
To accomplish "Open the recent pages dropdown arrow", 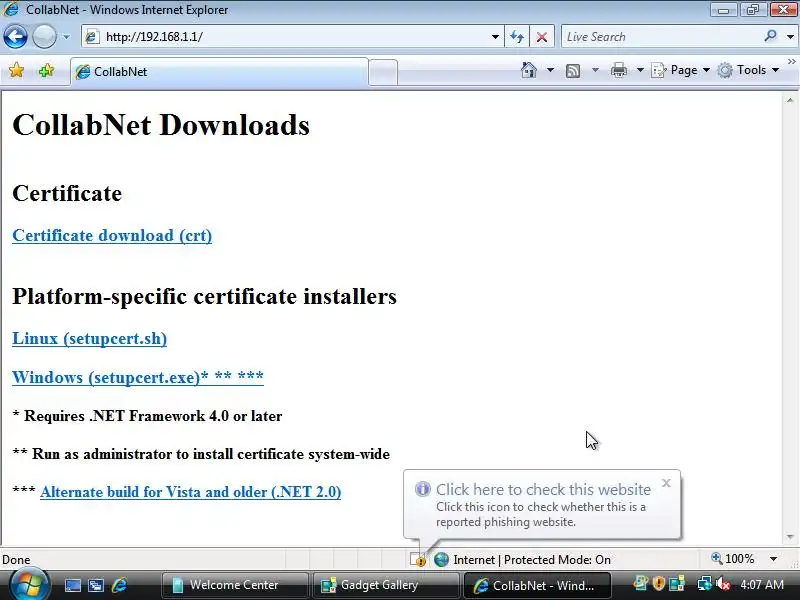I will (66, 37).
